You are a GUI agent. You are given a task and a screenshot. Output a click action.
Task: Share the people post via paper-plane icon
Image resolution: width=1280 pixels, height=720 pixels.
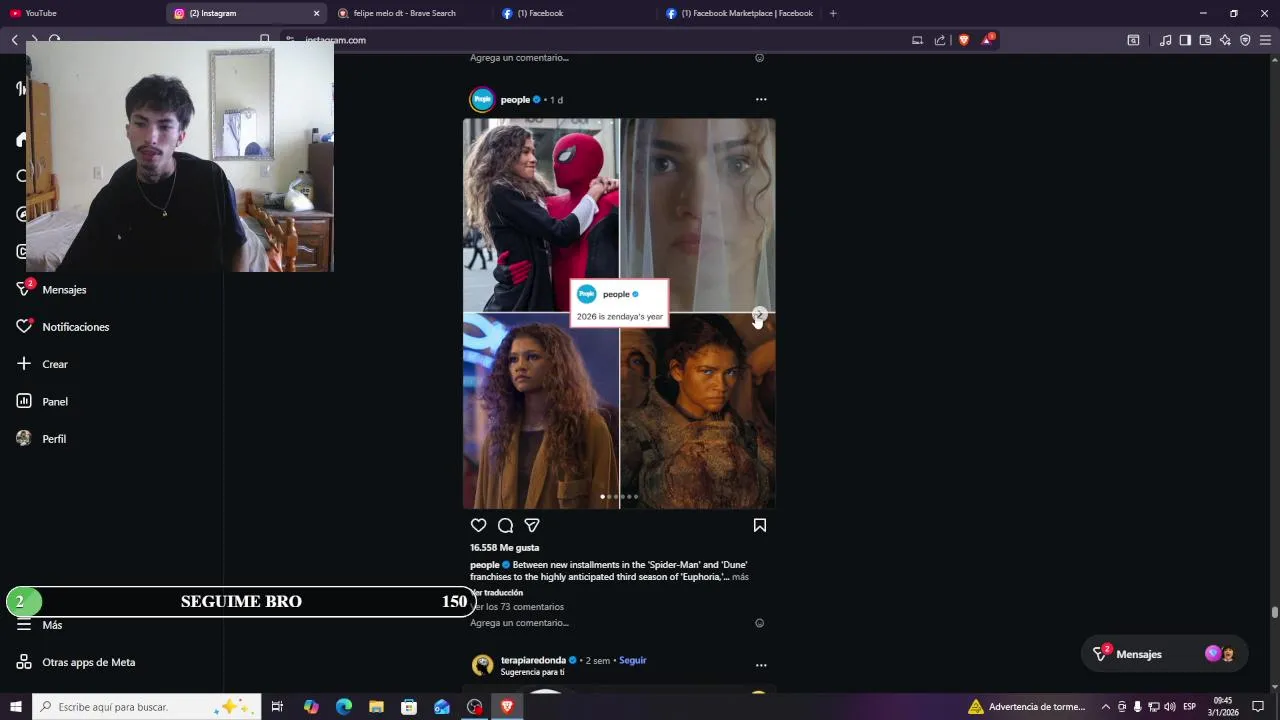coord(532,525)
